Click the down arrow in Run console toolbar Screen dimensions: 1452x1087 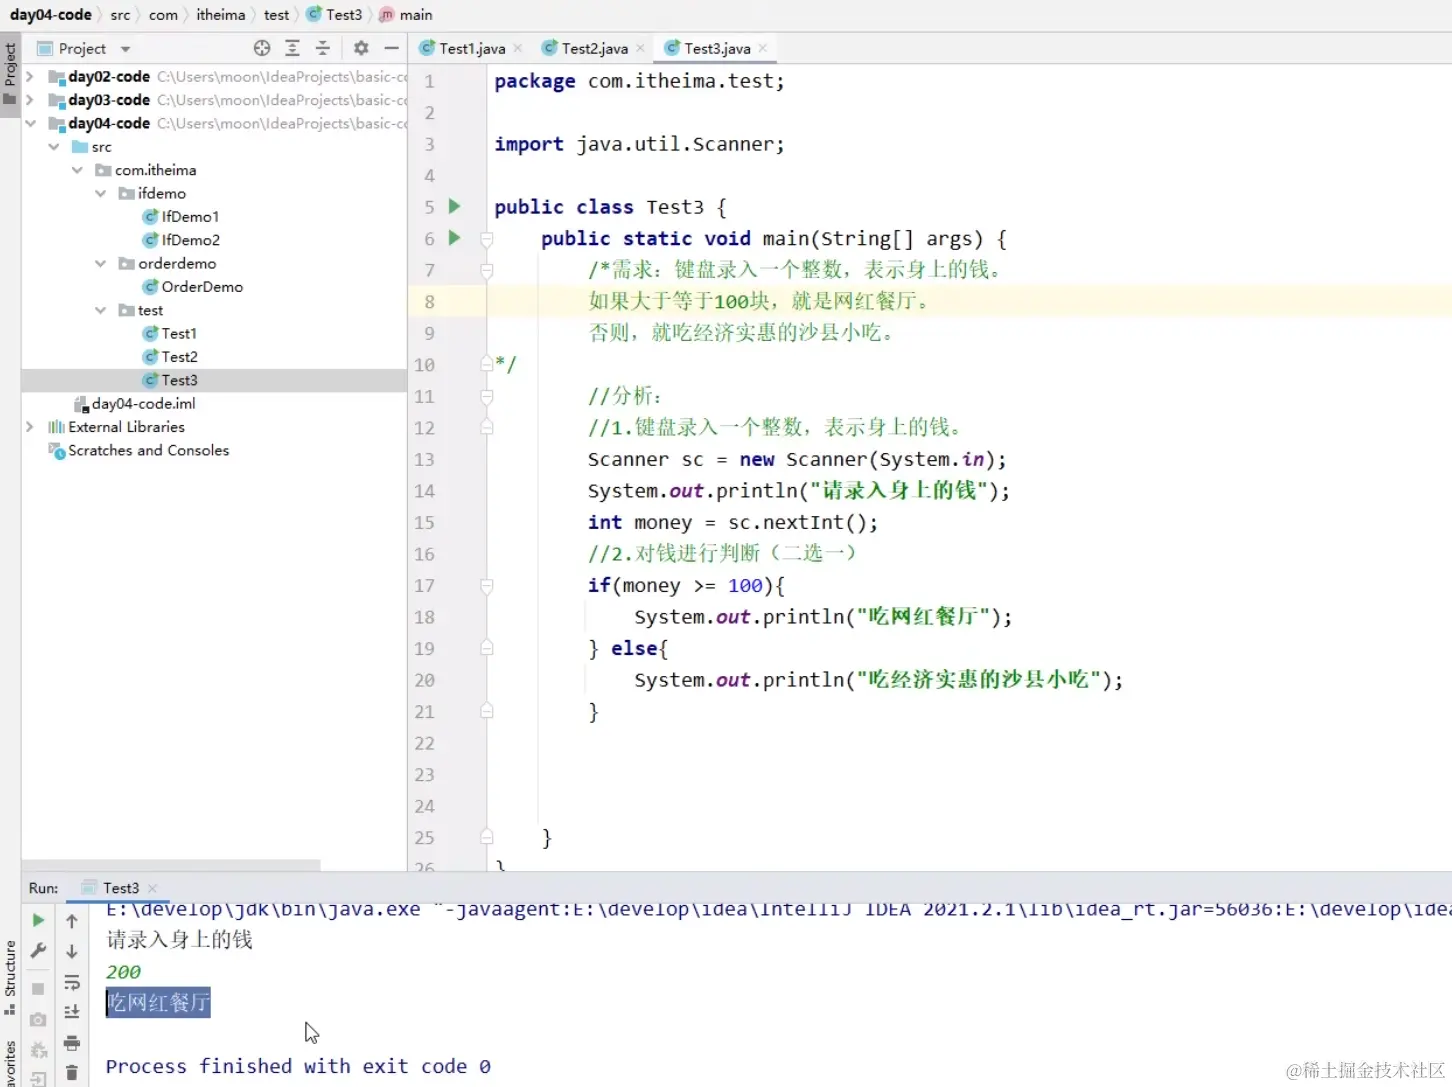pos(72,951)
